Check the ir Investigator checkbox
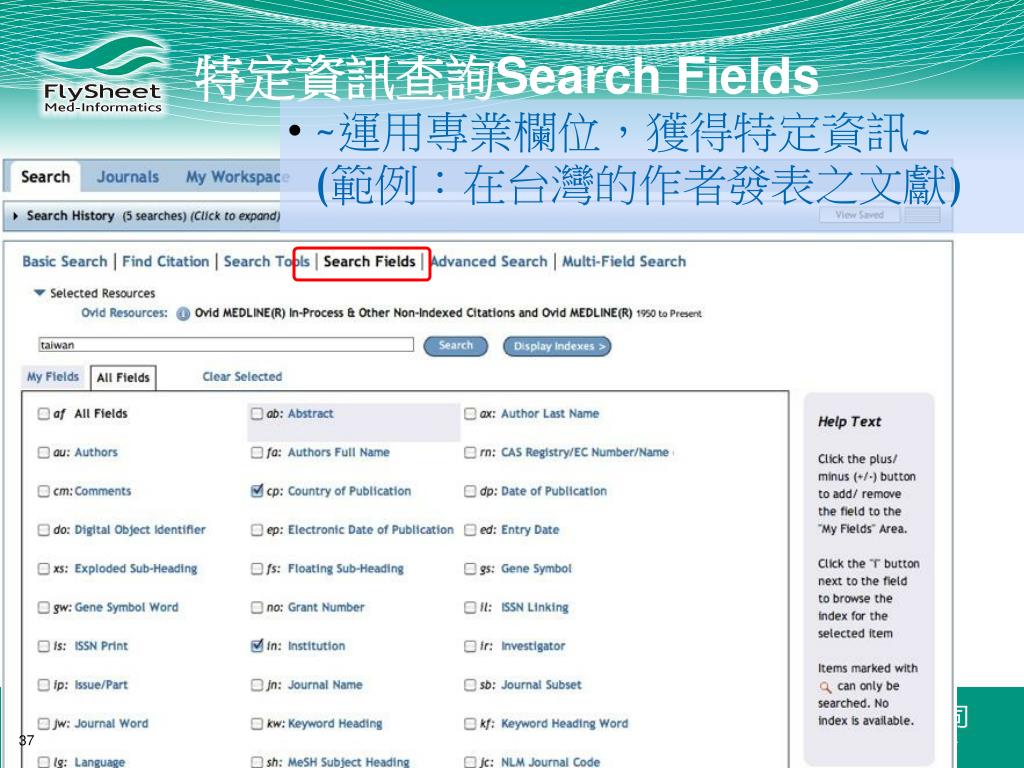 coord(470,646)
